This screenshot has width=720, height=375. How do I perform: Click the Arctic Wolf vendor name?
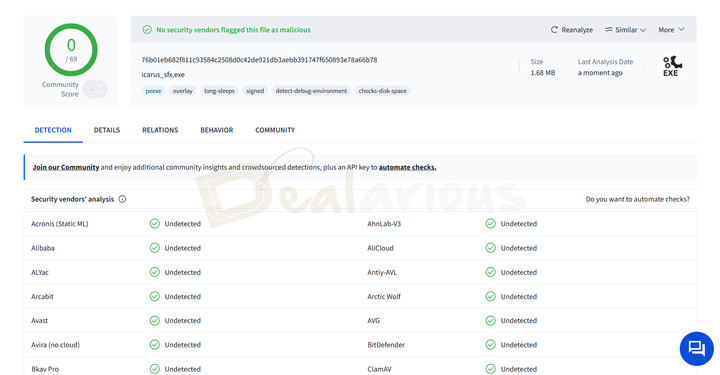[384, 297]
